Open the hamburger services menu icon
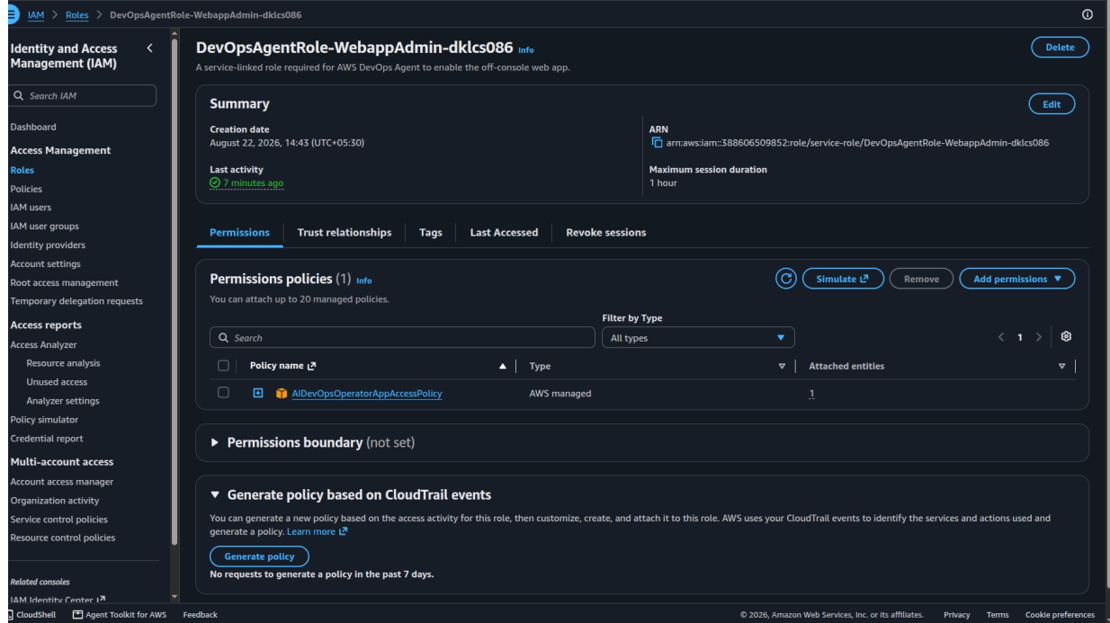The image size is (1110, 623). [12, 14]
